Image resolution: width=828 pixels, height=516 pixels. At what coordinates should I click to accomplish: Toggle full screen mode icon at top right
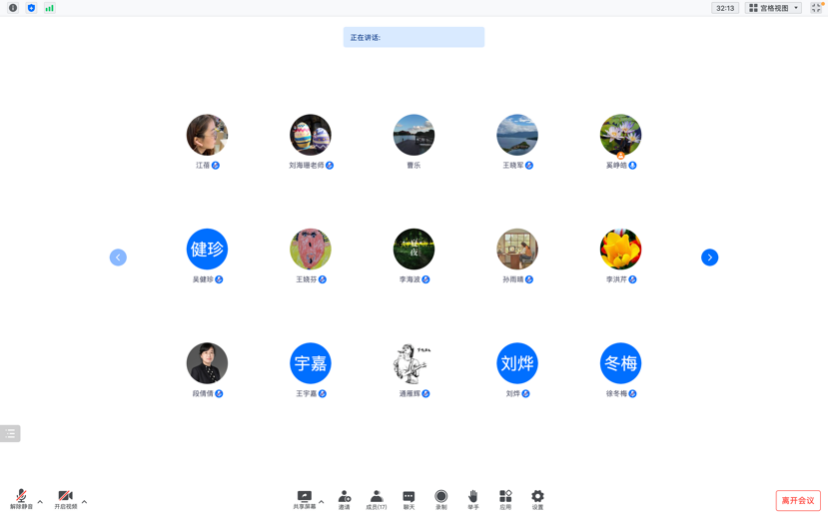(816, 8)
